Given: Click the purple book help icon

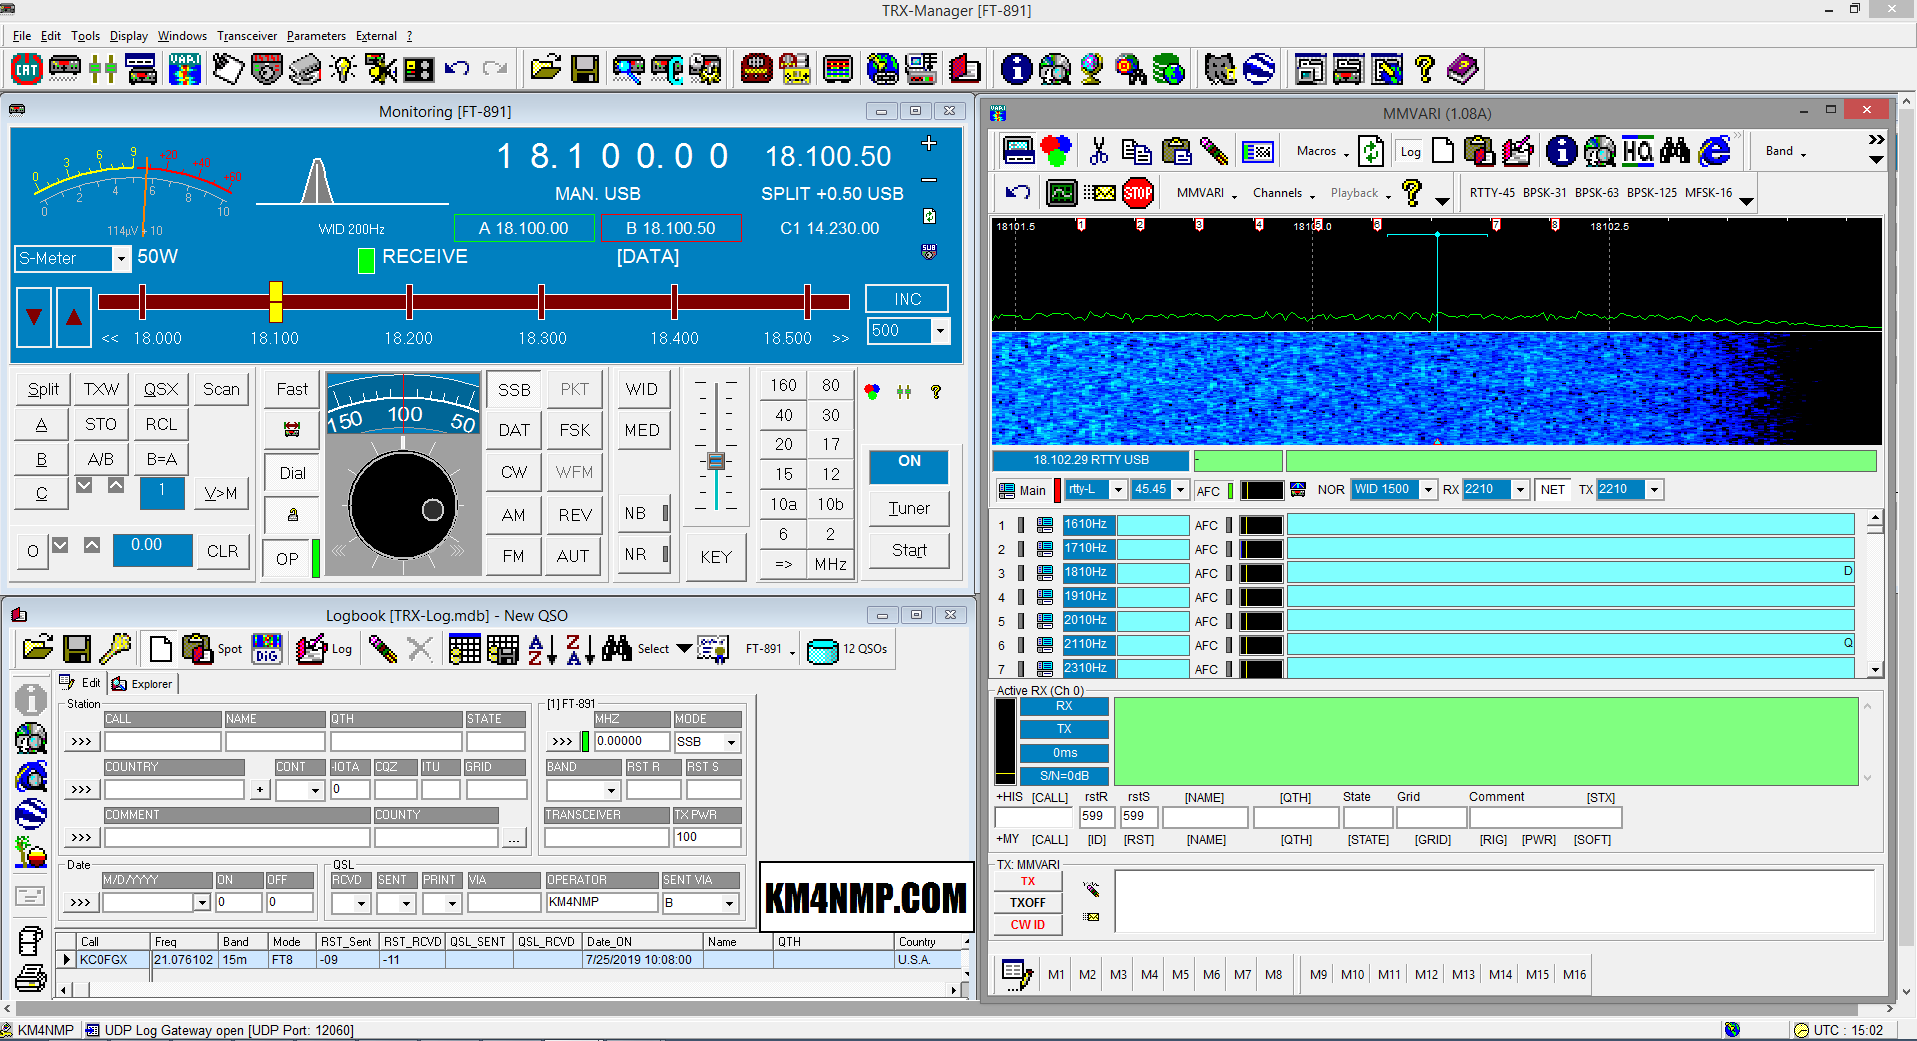Looking at the screenshot, I should click(1461, 70).
